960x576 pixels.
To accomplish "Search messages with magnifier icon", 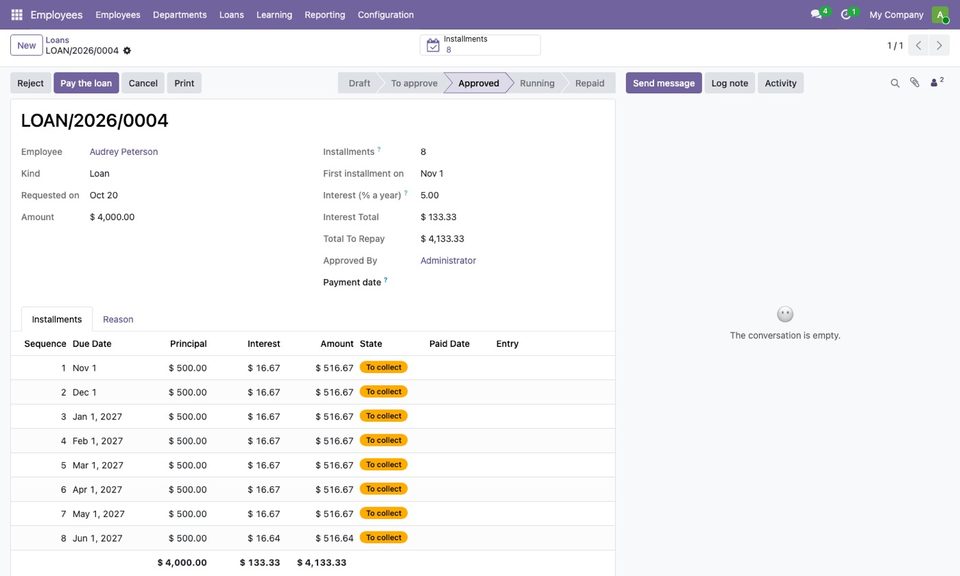I will (894, 83).
